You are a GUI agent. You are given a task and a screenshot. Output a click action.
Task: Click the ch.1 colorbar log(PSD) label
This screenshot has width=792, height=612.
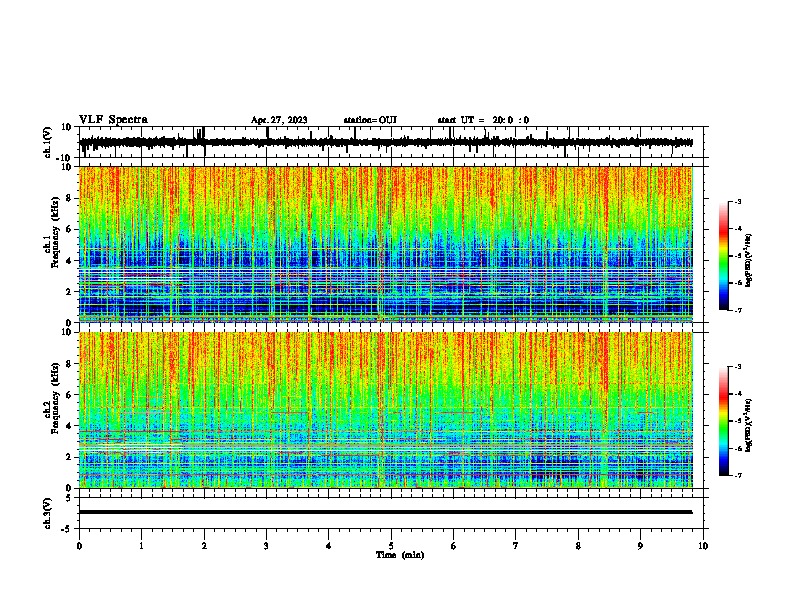point(749,260)
